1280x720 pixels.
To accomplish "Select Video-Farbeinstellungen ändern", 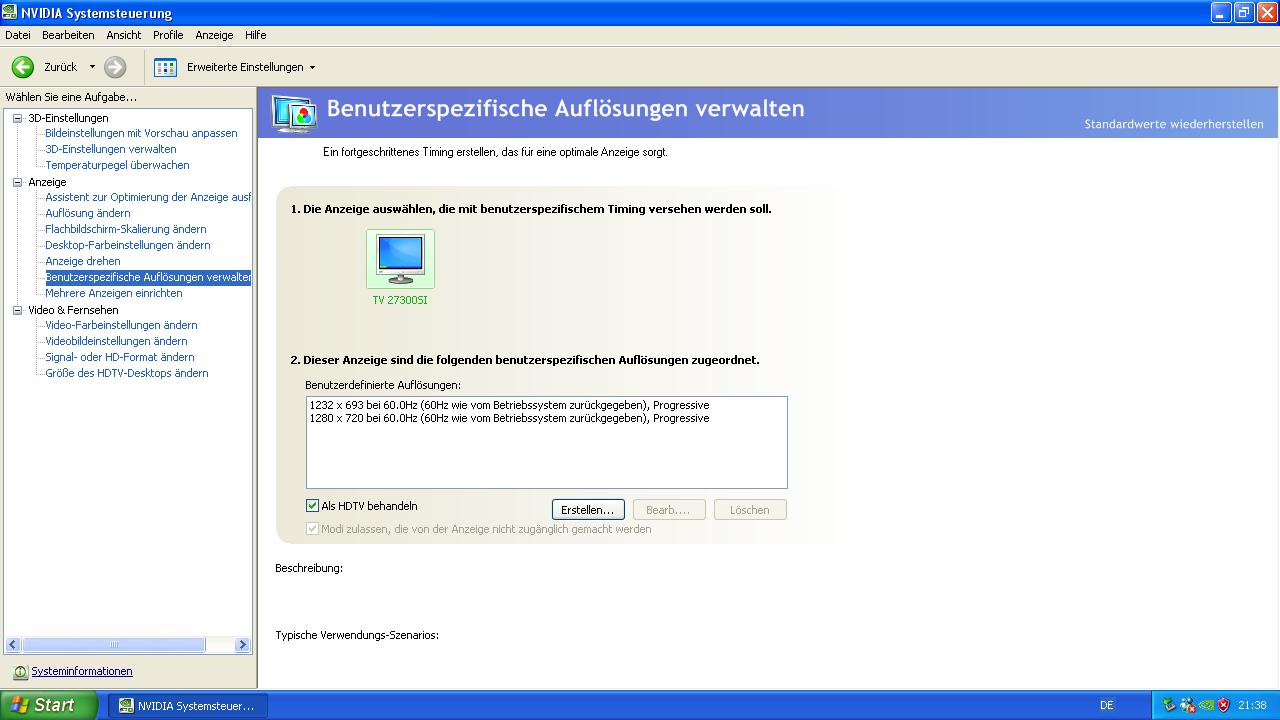I will [x=121, y=325].
